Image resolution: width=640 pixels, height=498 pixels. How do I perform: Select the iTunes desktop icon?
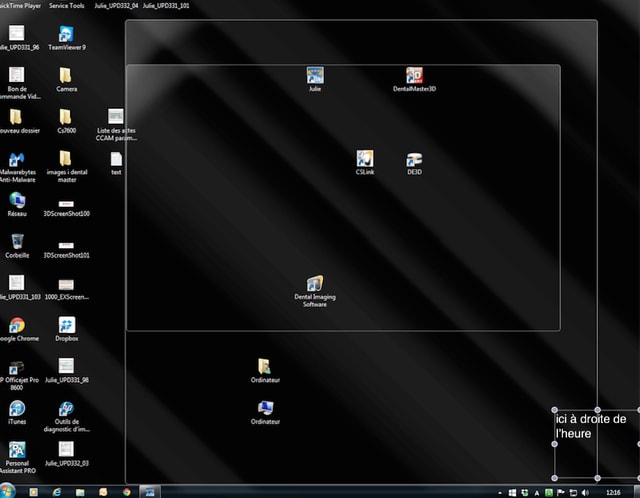tap(17, 409)
